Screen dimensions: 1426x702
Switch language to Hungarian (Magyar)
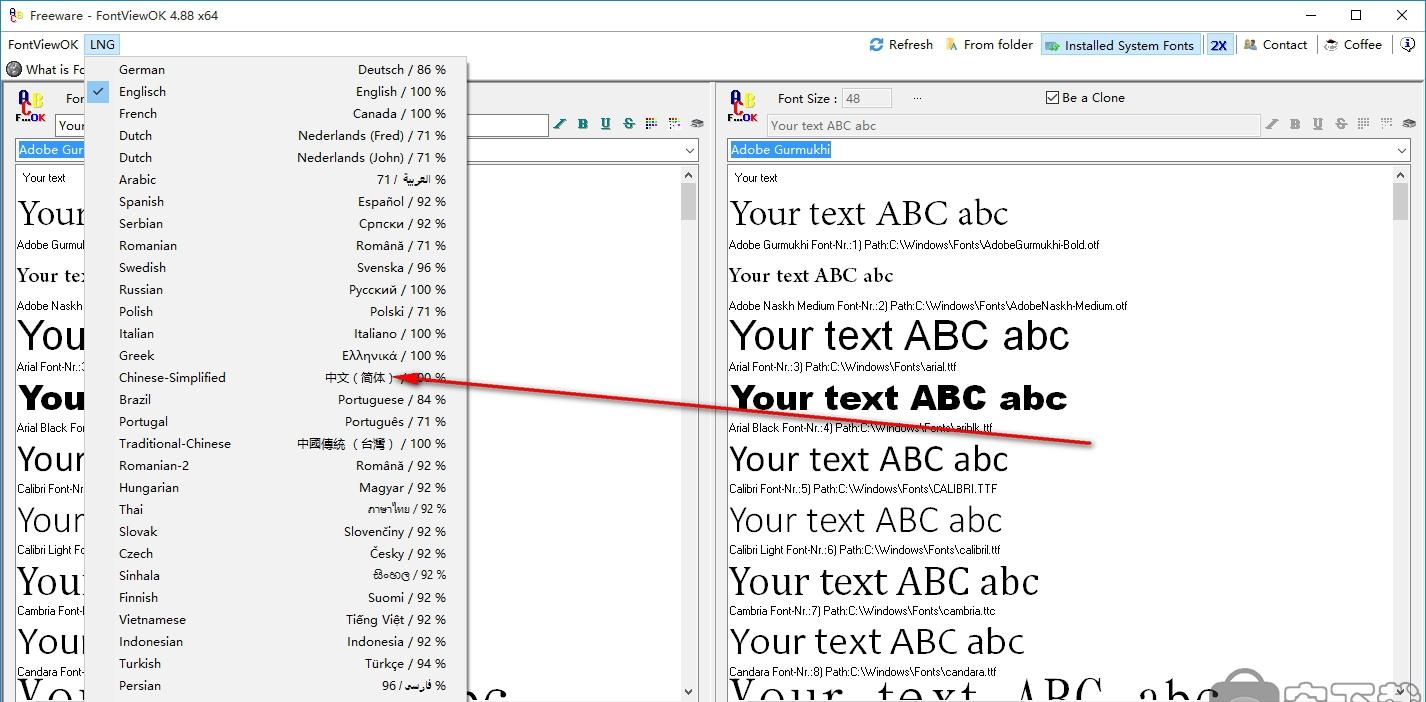[276, 488]
